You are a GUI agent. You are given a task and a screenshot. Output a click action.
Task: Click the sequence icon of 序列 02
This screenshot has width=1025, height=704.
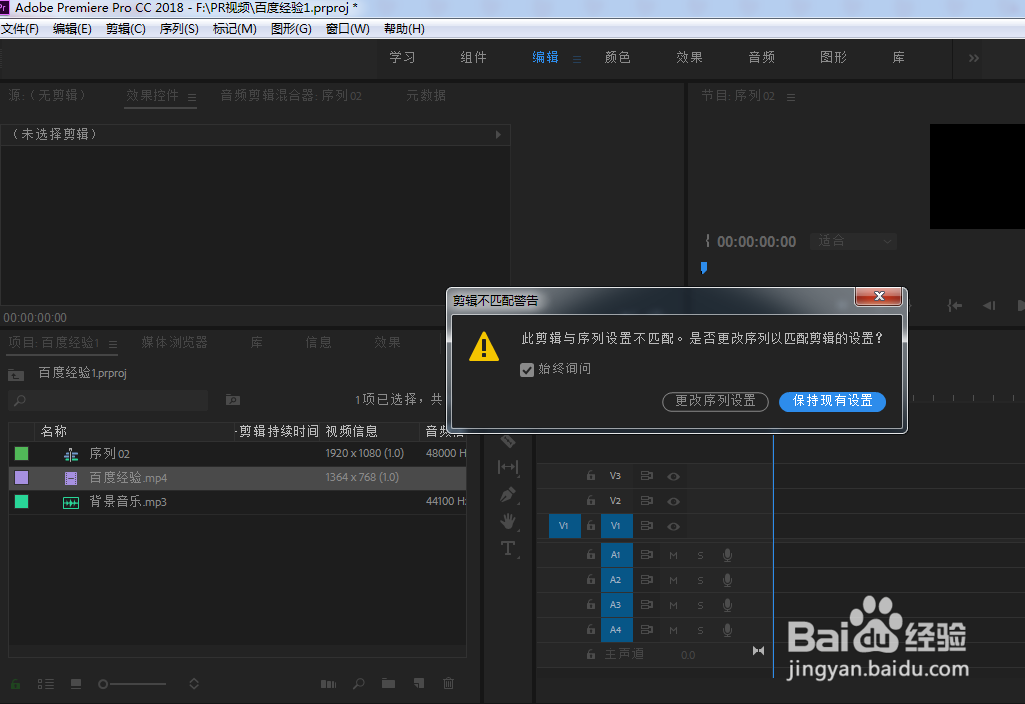(x=71, y=454)
